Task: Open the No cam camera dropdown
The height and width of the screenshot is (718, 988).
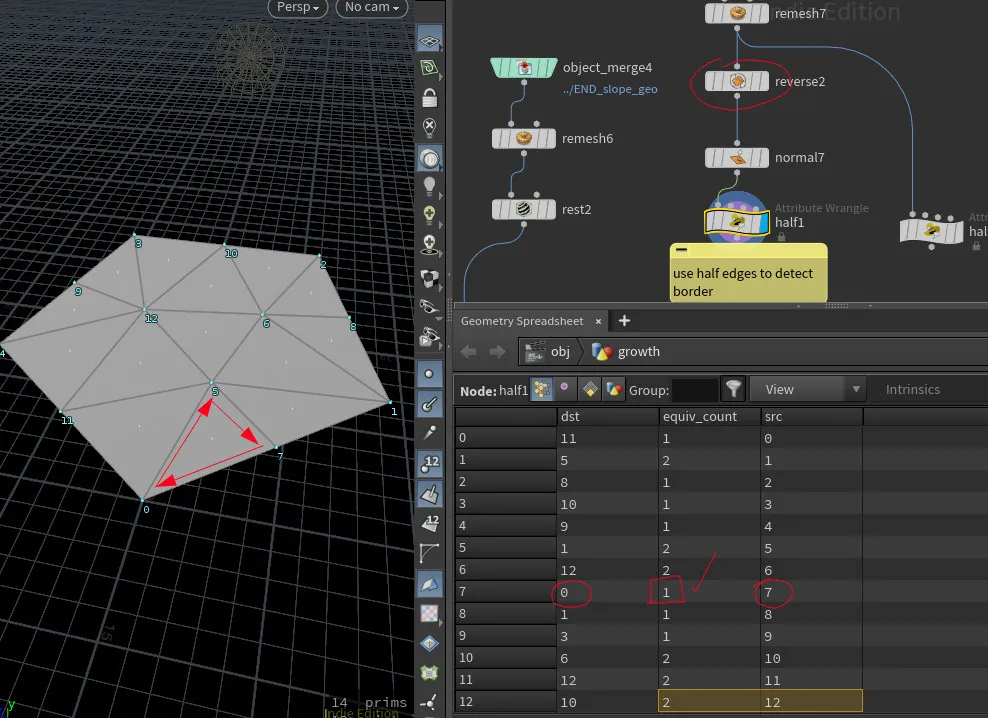Action: coord(372,7)
